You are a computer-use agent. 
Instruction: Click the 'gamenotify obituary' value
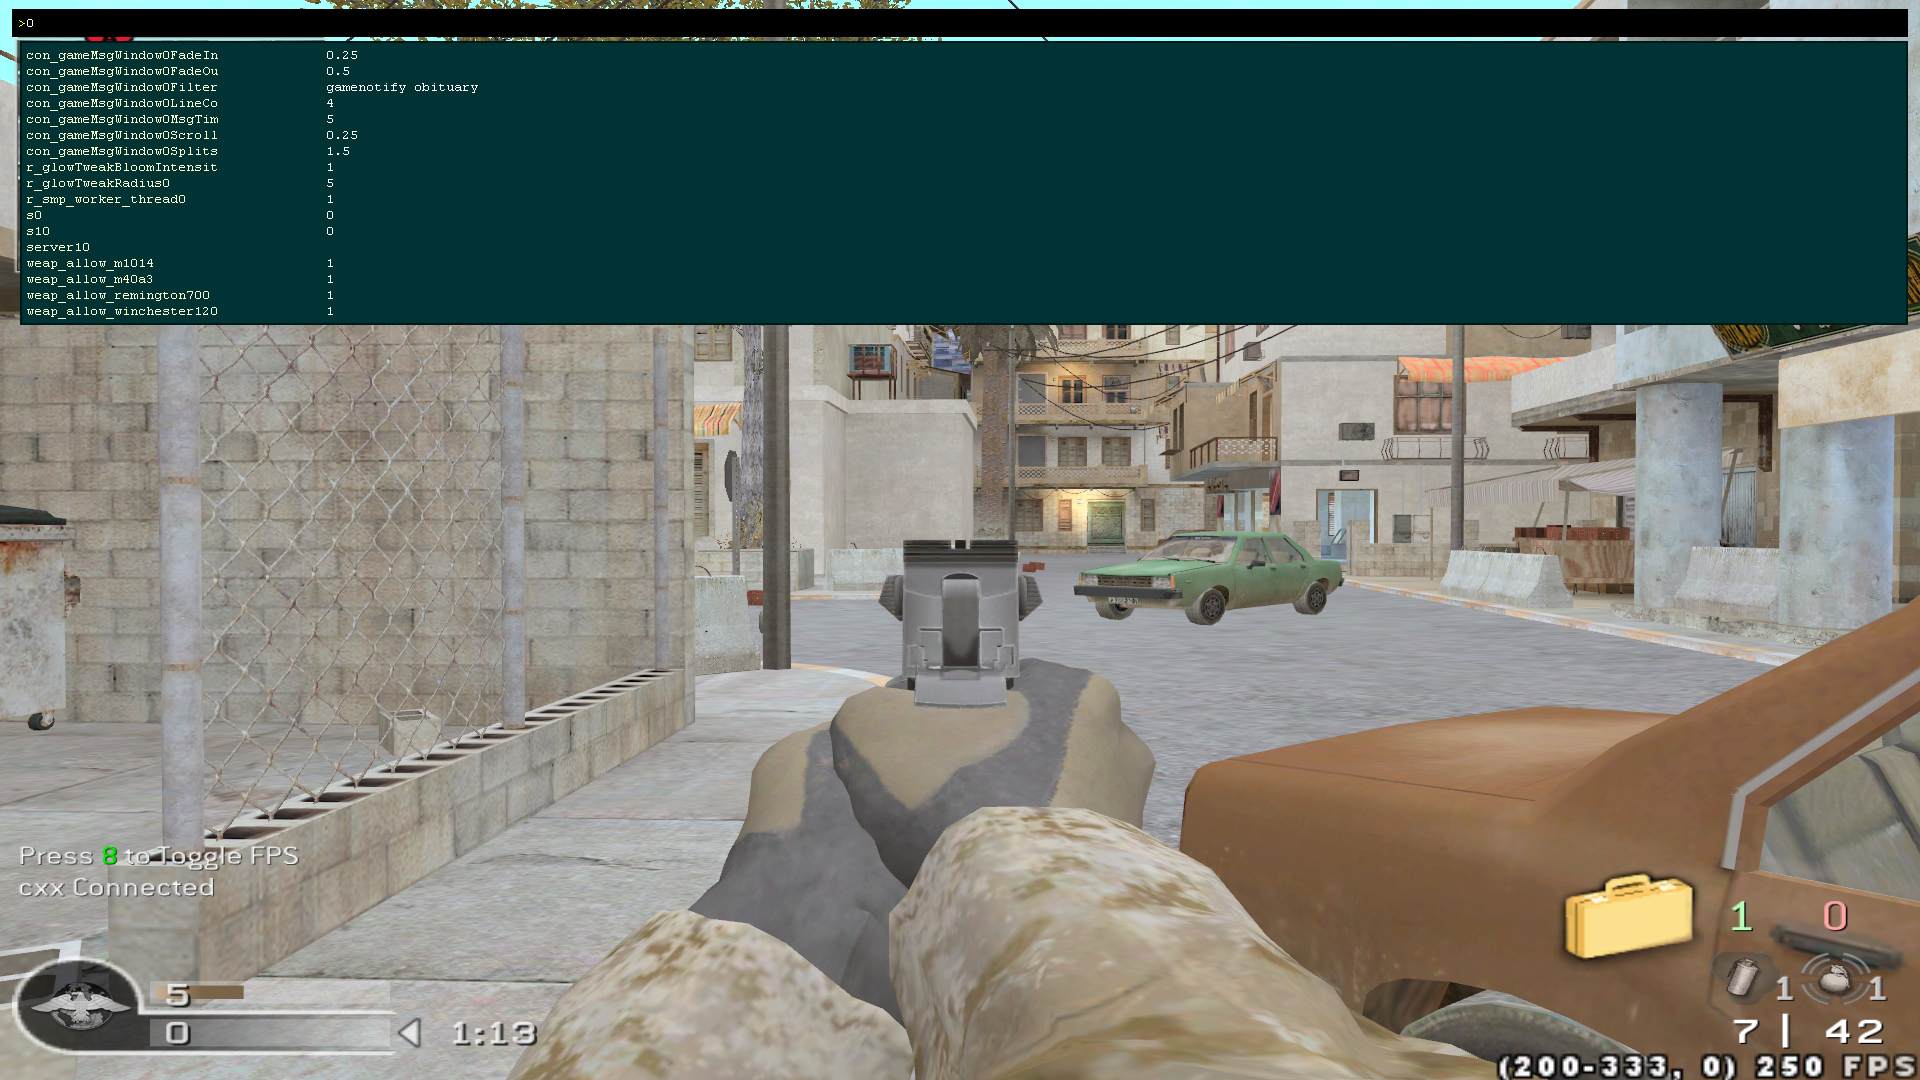(402, 87)
